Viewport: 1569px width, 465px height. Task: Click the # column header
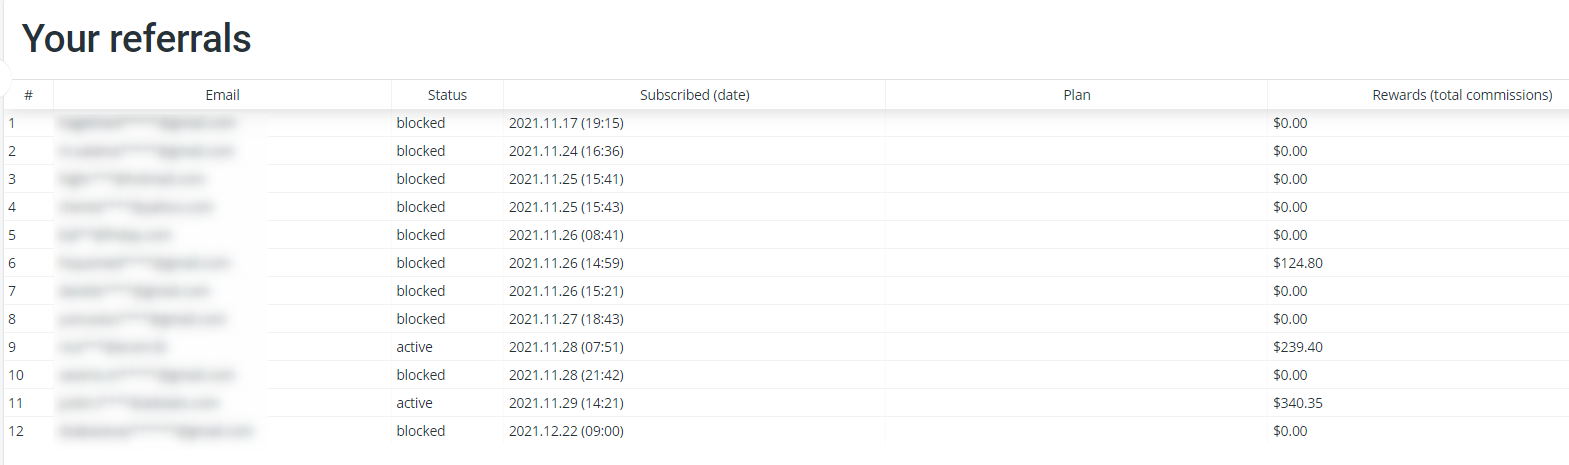click(28, 95)
